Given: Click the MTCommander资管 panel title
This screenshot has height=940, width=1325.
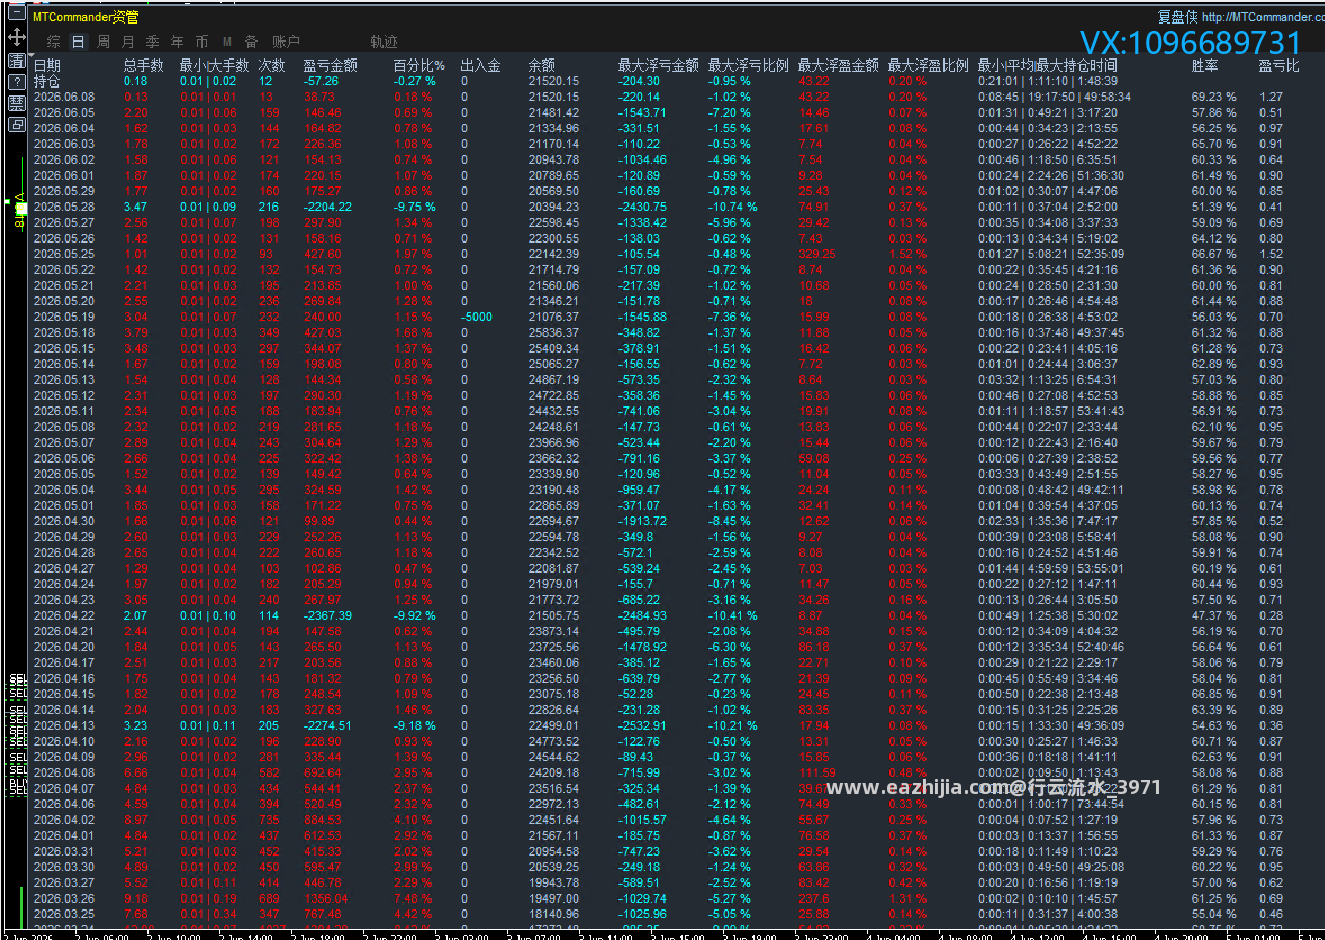Looking at the screenshot, I should pyautogui.click(x=86, y=17).
